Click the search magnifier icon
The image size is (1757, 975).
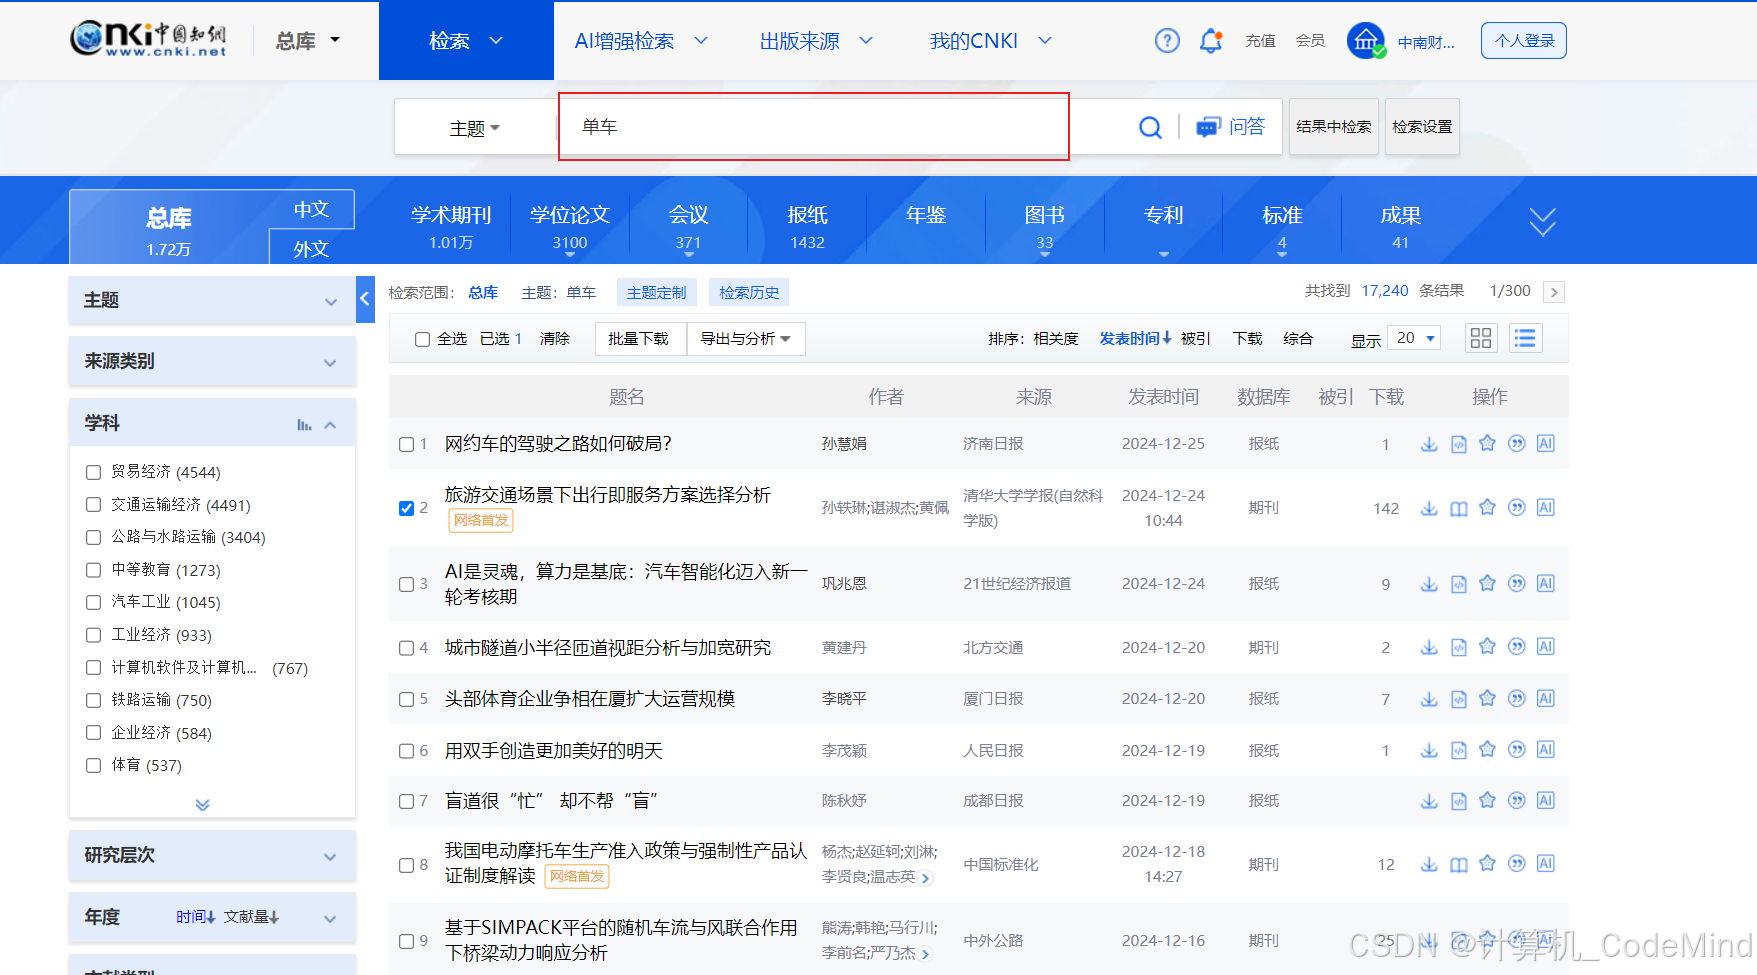point(1150,127)
